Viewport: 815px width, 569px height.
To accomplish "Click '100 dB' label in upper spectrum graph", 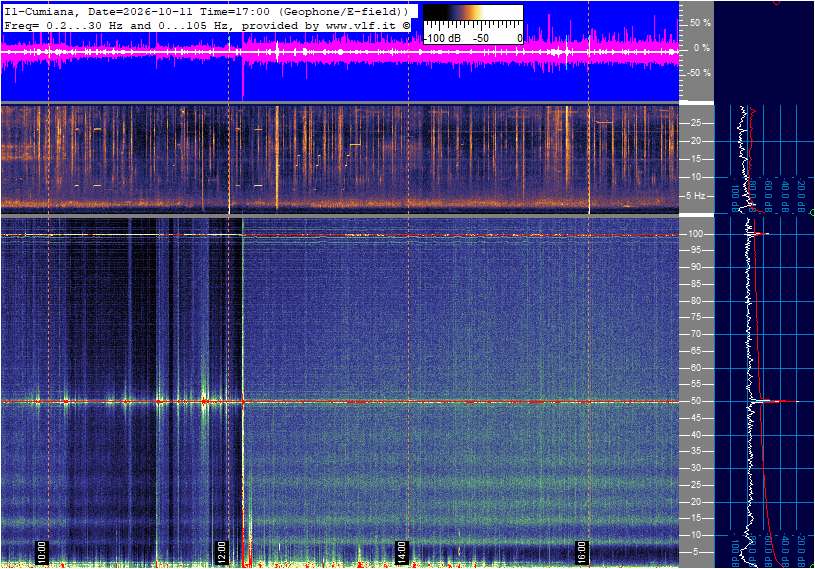I will coord(734,198).
